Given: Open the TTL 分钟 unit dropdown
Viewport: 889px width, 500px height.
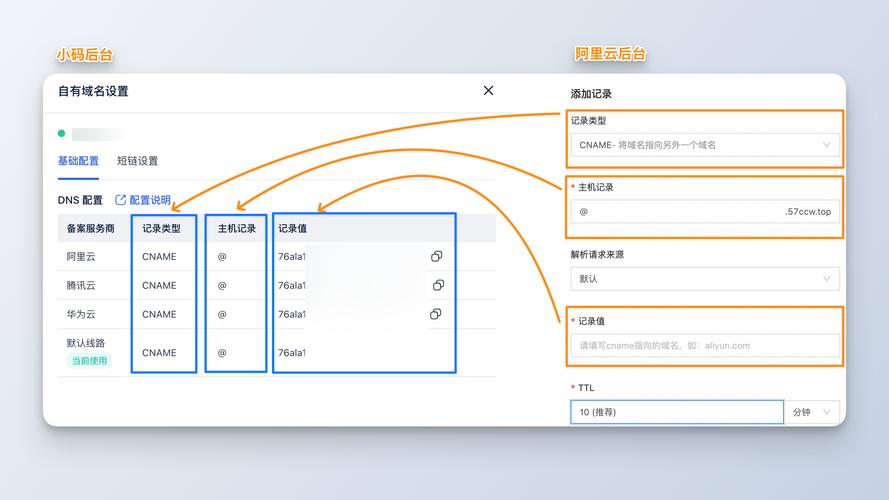Looking at the screenshot, I should point(812,412).
